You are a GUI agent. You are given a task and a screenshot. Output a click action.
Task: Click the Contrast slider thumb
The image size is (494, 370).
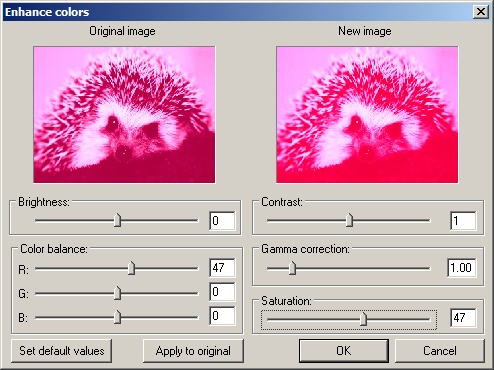pyautogui.click(x=349, y=220)
